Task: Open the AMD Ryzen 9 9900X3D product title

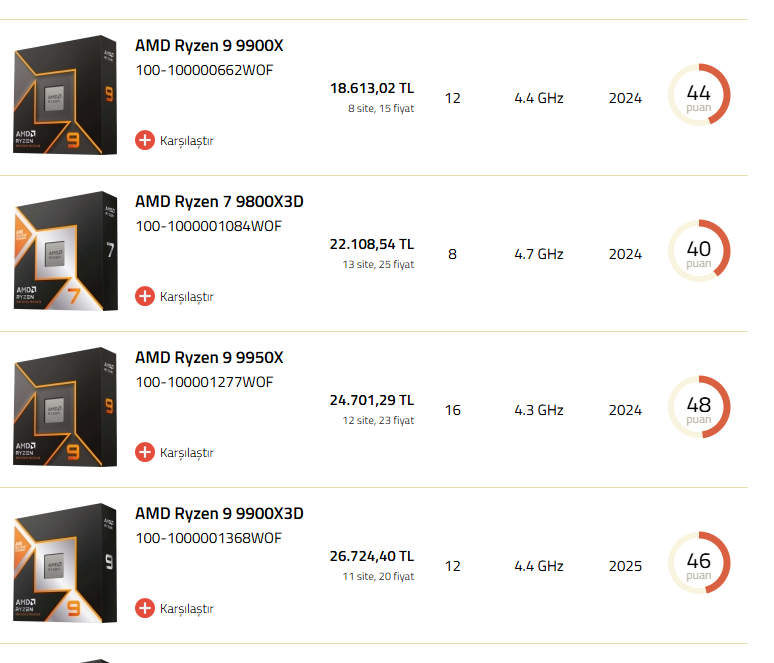Action: click(x=219, y=513)
